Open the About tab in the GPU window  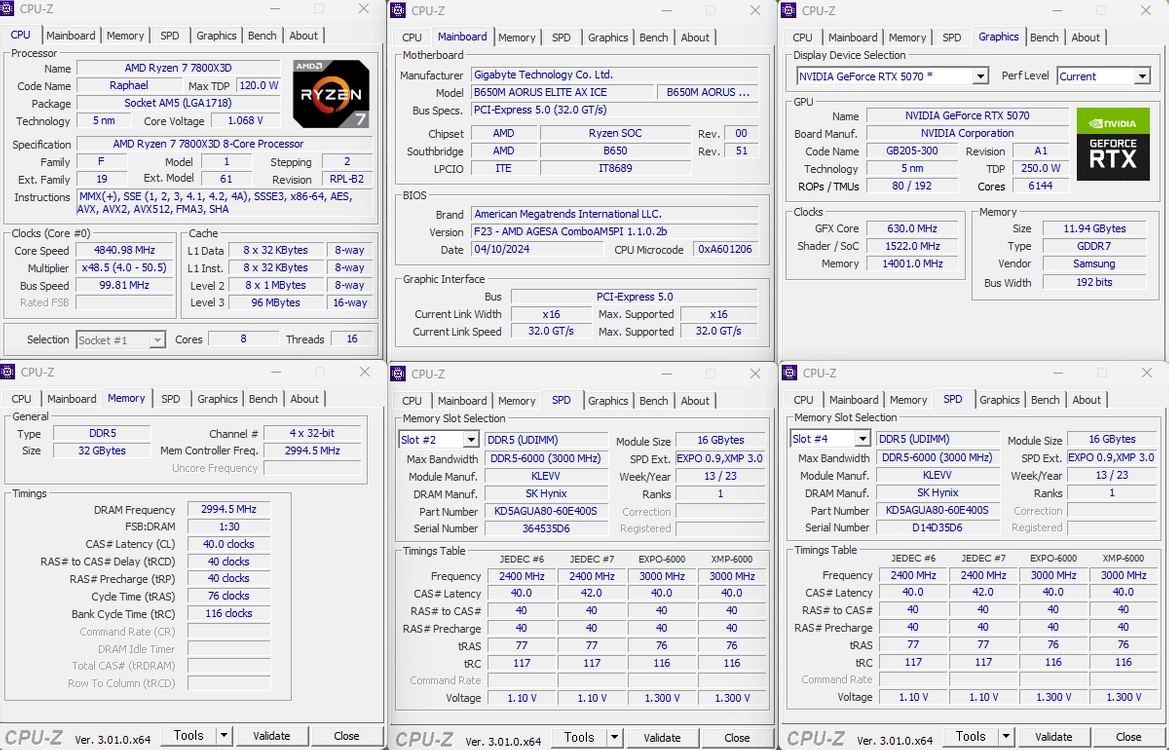1086,37
